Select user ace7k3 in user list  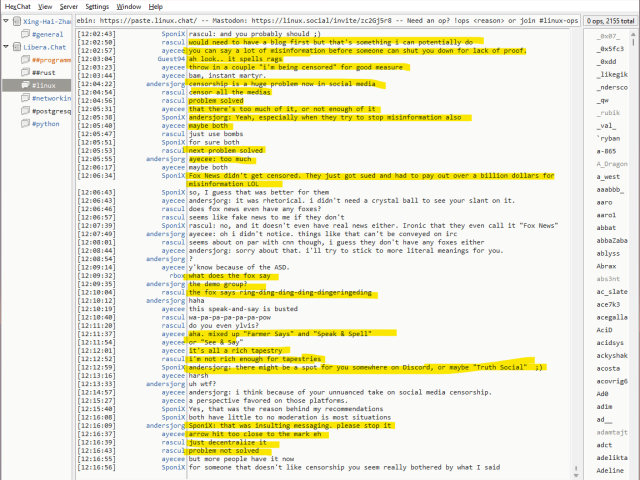[608, 304]
